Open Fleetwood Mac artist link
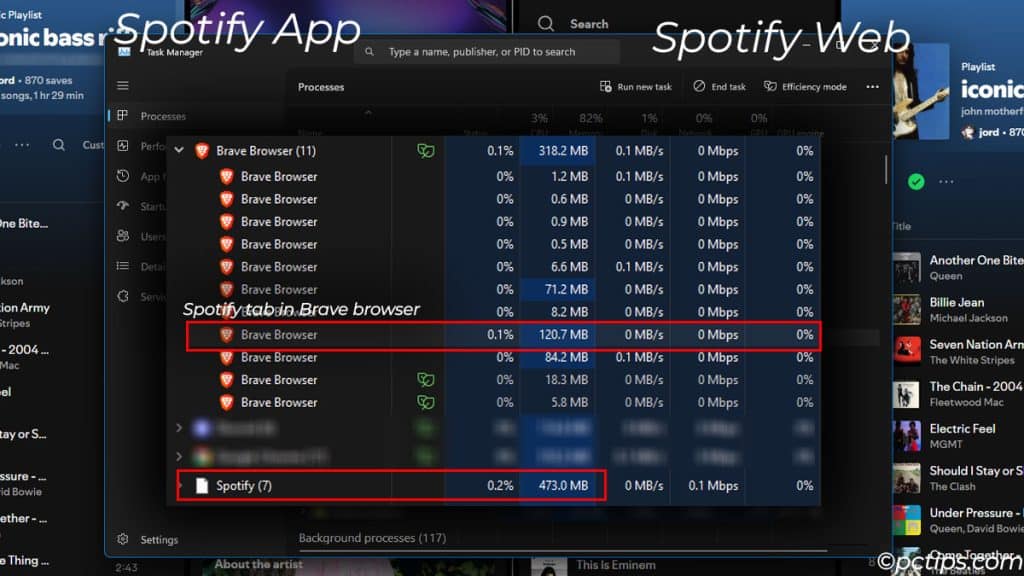 (x=967, y=402)
